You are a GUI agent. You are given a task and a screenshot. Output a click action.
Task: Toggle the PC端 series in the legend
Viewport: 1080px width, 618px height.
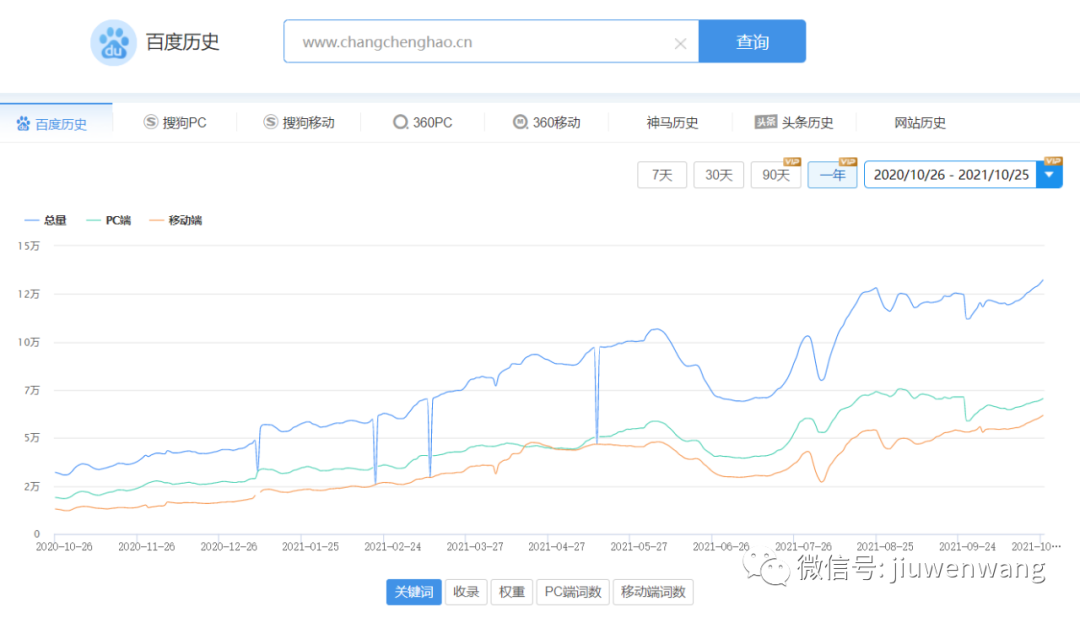(108, 220)
